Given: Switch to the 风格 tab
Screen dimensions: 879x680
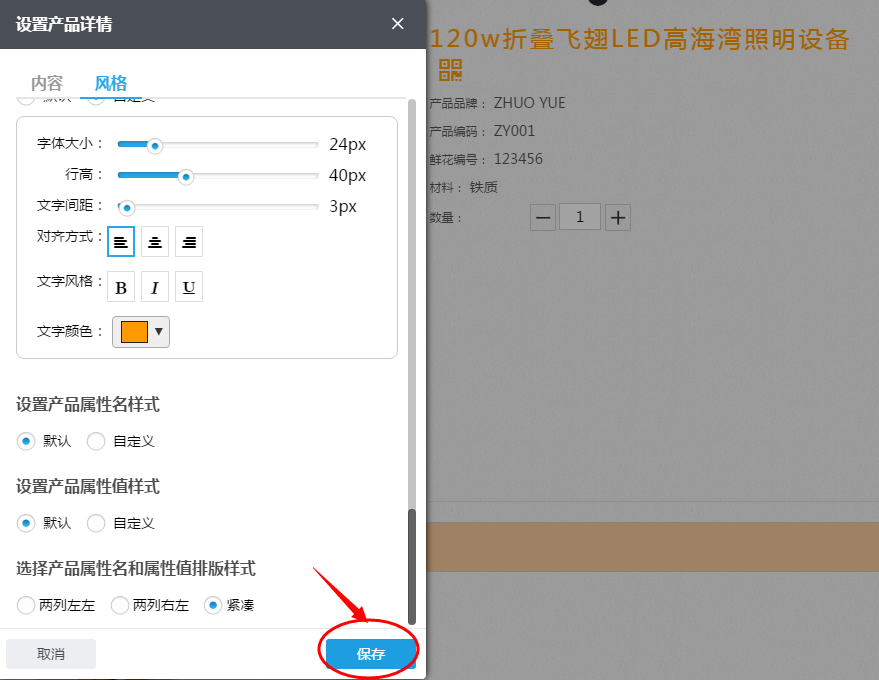Looking at the screenshot, I should 110,84.
